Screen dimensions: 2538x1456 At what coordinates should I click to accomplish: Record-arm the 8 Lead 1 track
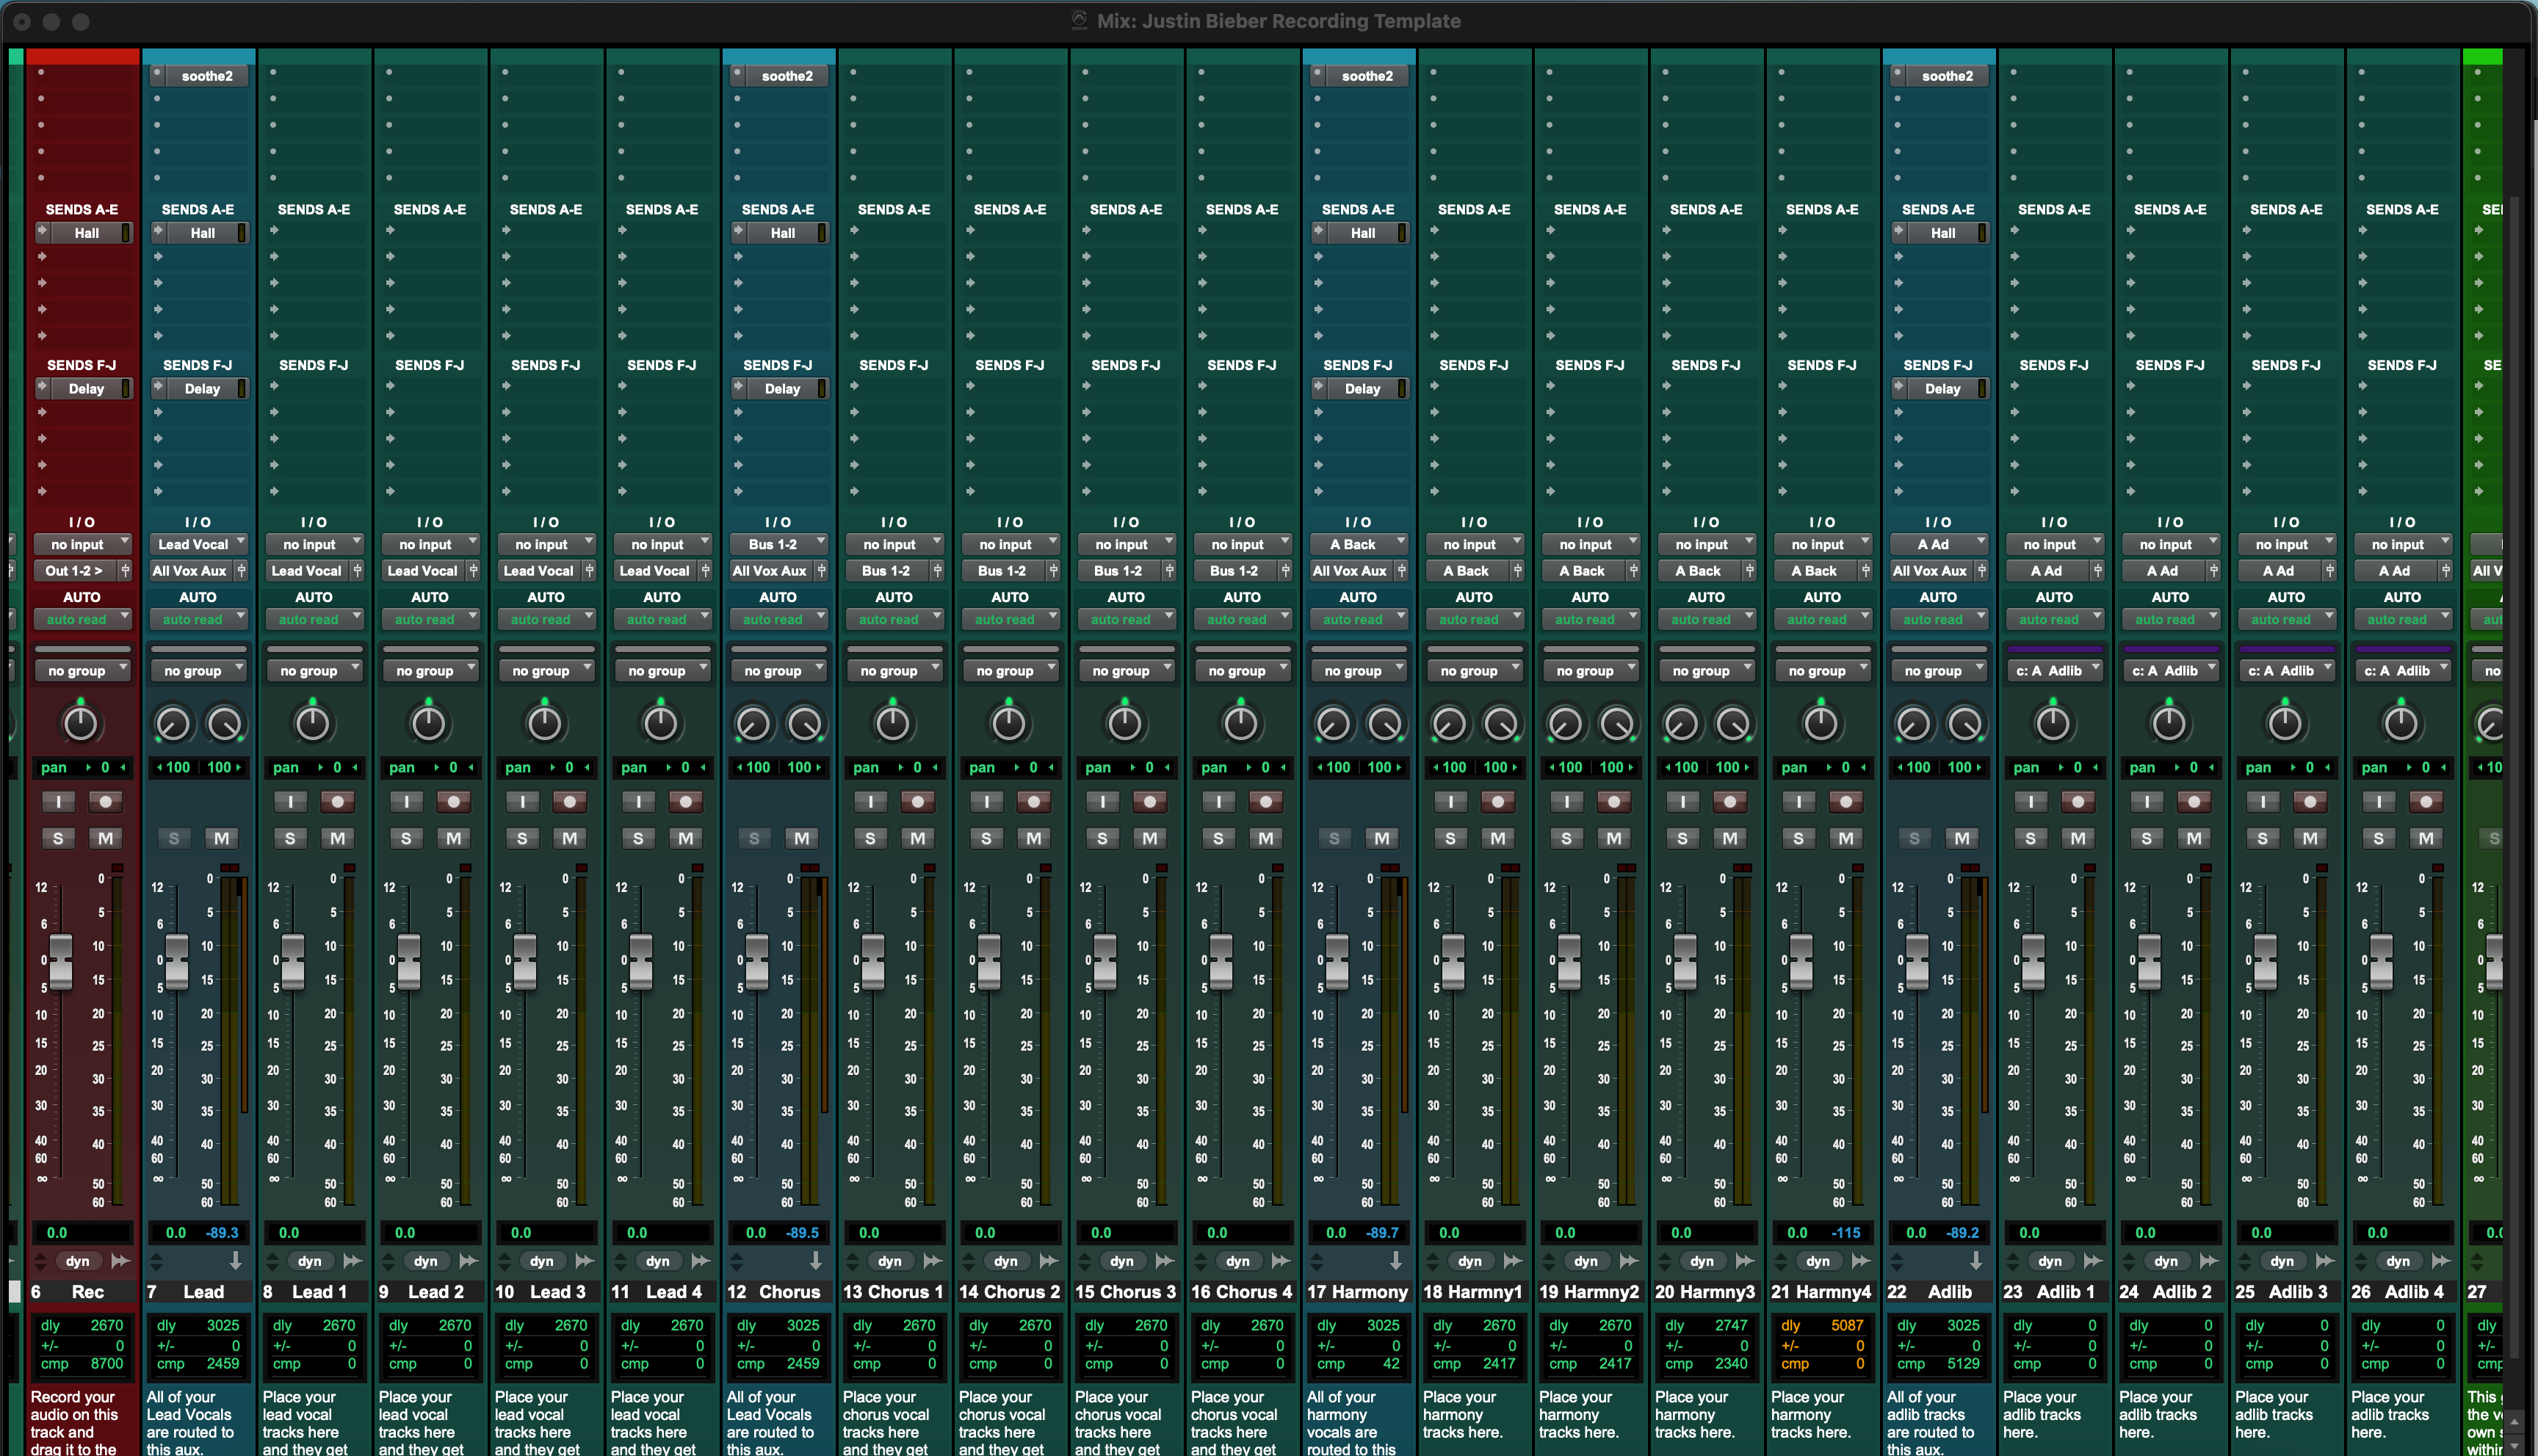pyautogui.click(x=338, y=801)
